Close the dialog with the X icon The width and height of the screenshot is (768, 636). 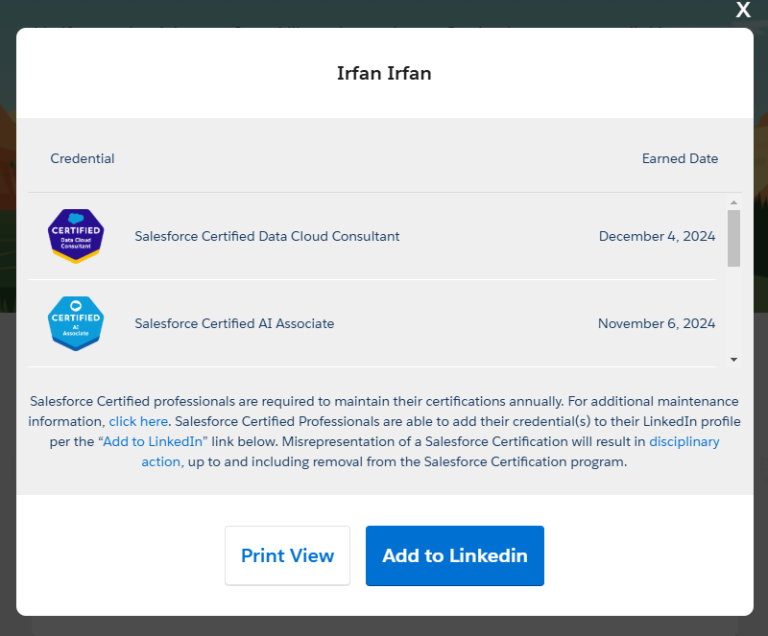[743, 10]
